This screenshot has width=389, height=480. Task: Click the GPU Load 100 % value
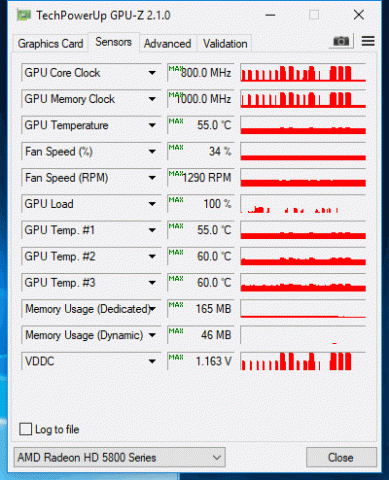click(x=201, y=204)
